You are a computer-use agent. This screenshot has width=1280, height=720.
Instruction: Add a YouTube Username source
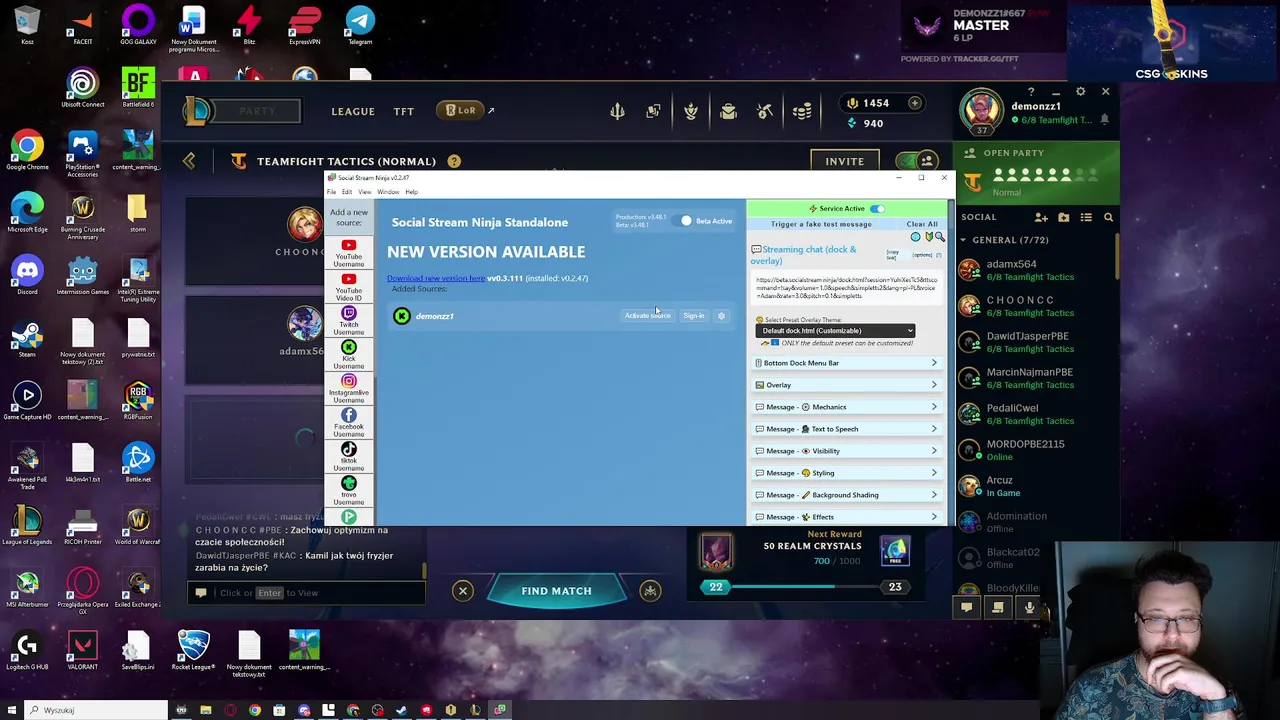coord(349,254)
